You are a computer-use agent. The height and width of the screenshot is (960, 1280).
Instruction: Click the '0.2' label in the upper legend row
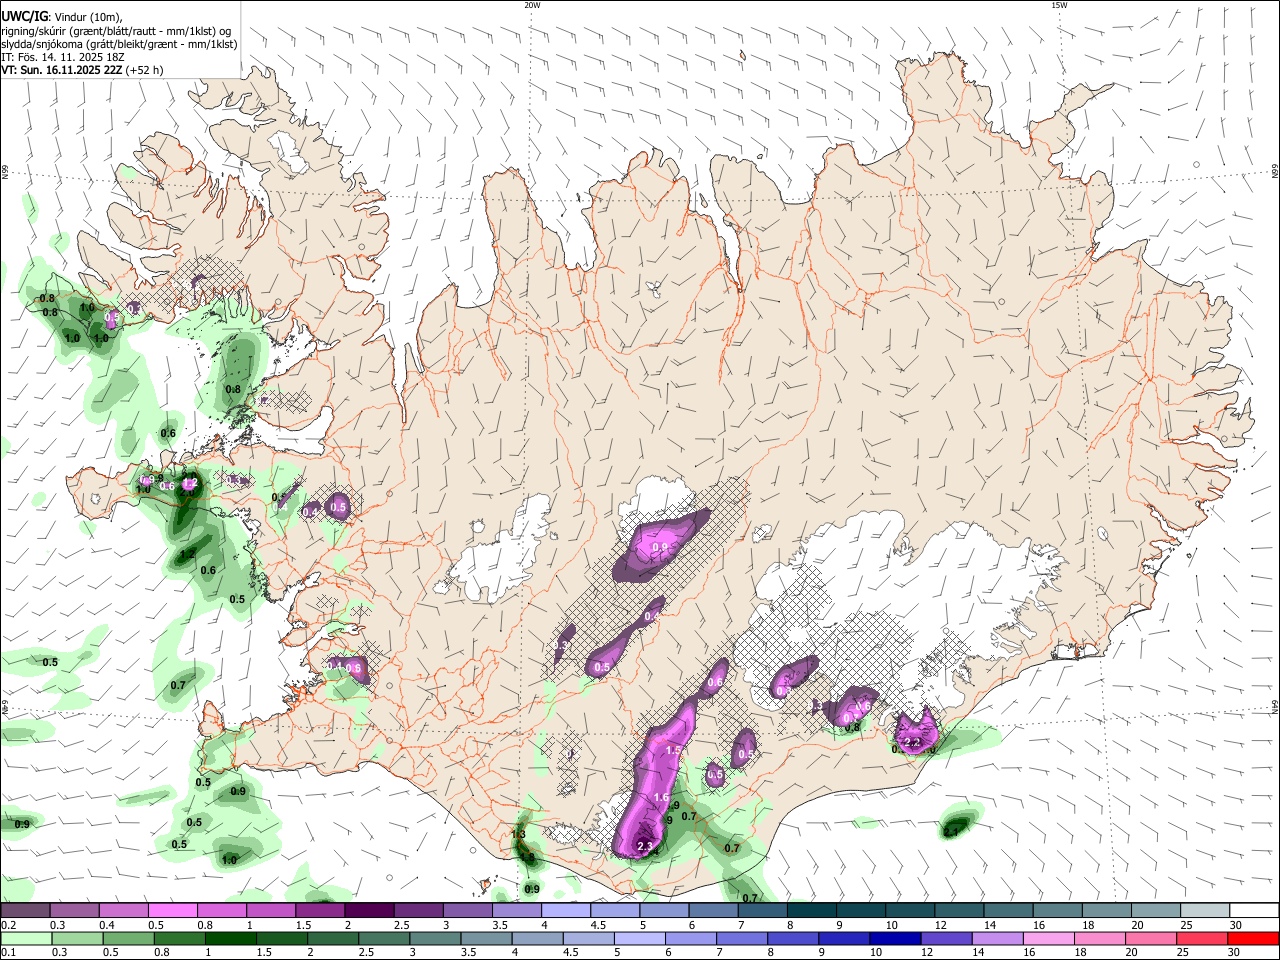pos(9,925)
